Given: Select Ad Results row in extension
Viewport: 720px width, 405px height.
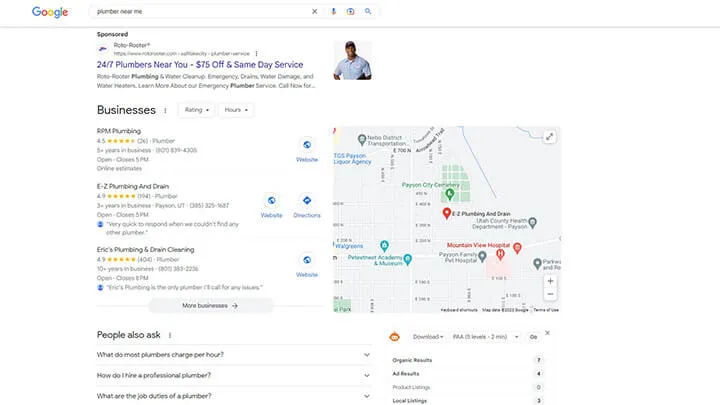Looking at the screenshot, I should coord(467,374).
